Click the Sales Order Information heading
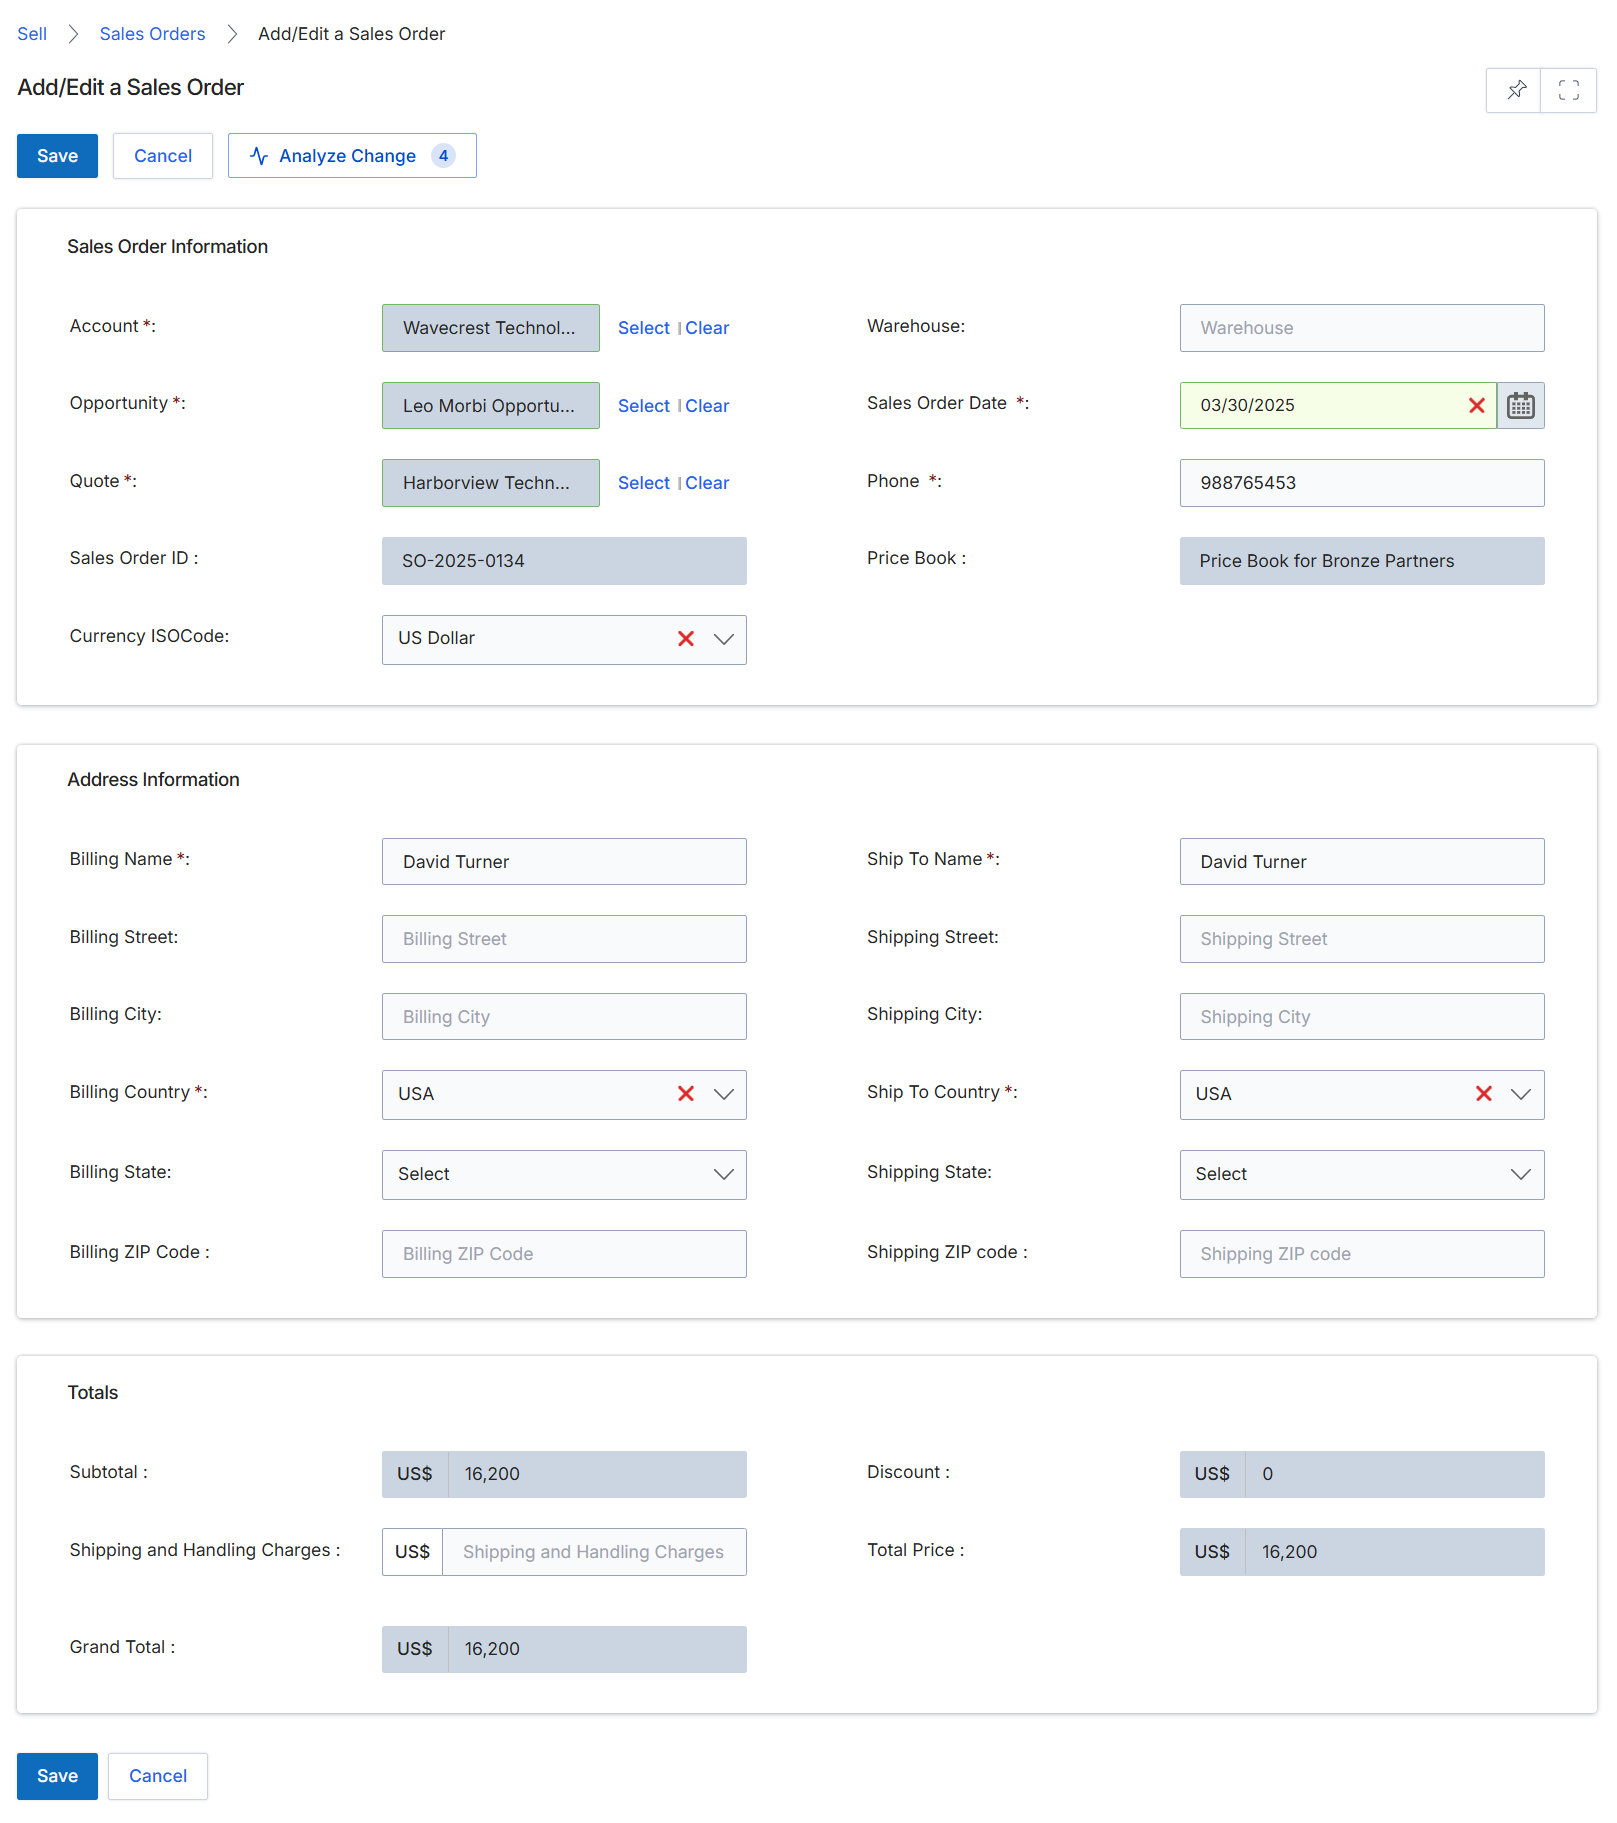The image size is (1617, 1823). pyautogui.click(x=167, y=247)
